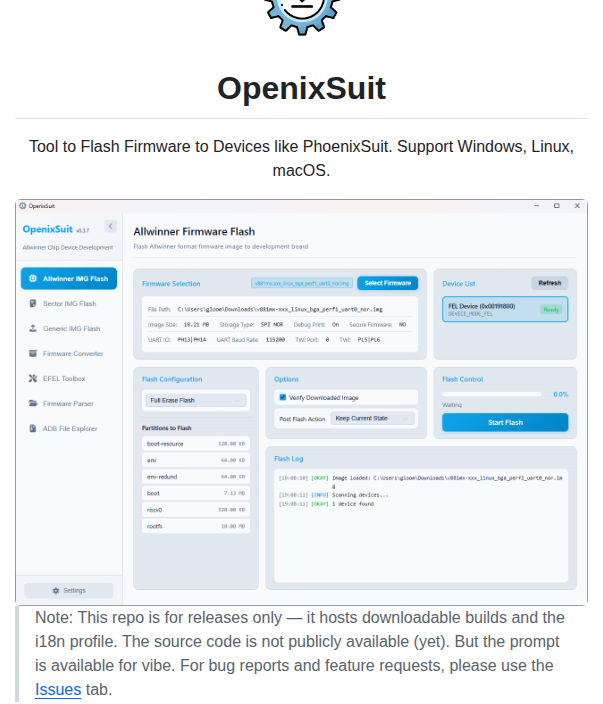Maximize the OpenixSuit window
This screenshot has width=603, height=704.
click(x=557, y=206)
